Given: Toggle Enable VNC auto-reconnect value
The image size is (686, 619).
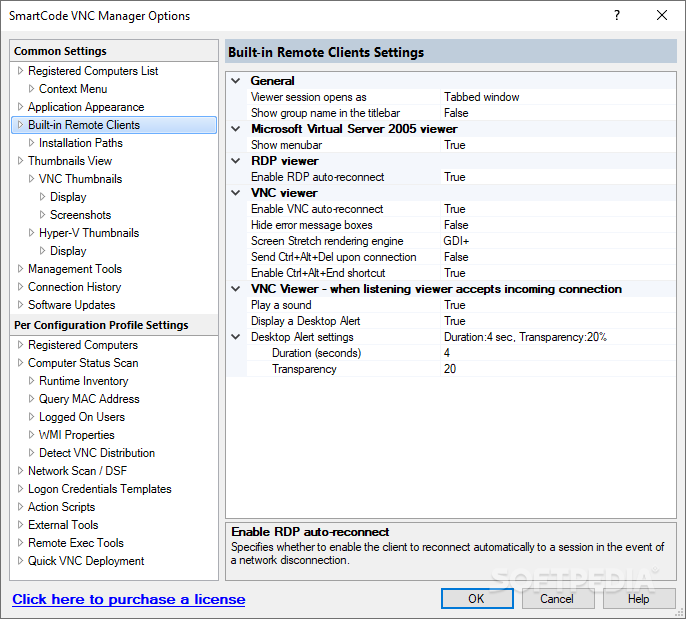Looking at the screenshot, I should pos(558,209).
